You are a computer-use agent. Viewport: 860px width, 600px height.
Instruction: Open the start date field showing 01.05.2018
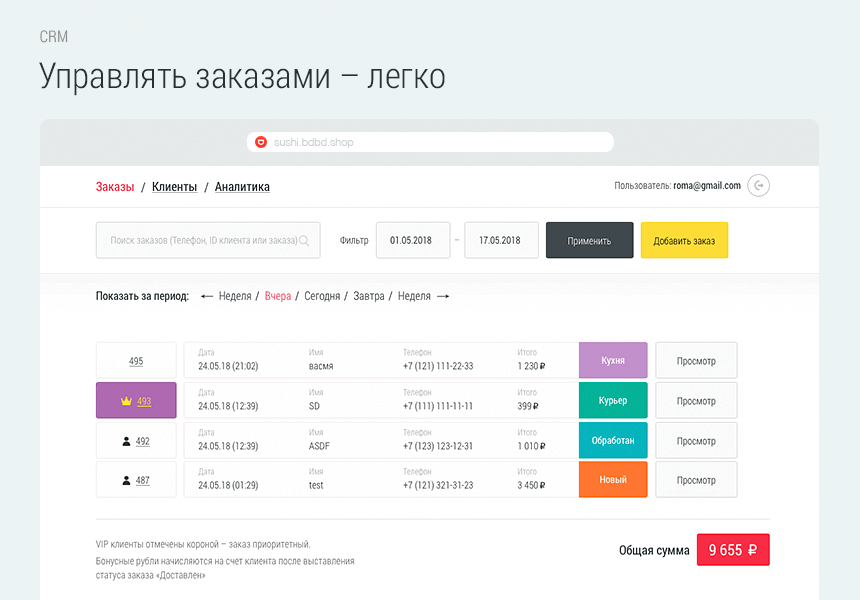tap(413, 240)
